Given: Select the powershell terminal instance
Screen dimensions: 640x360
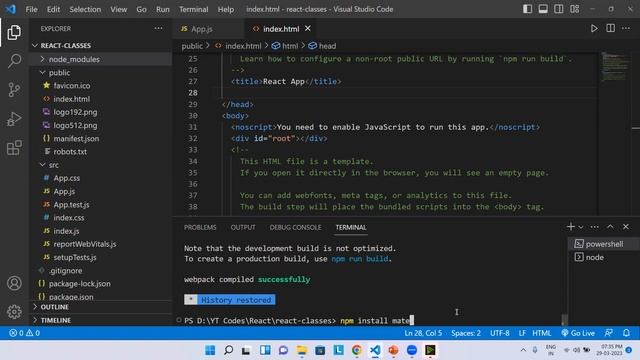Looking at the screenshot, I should (604, 244).
